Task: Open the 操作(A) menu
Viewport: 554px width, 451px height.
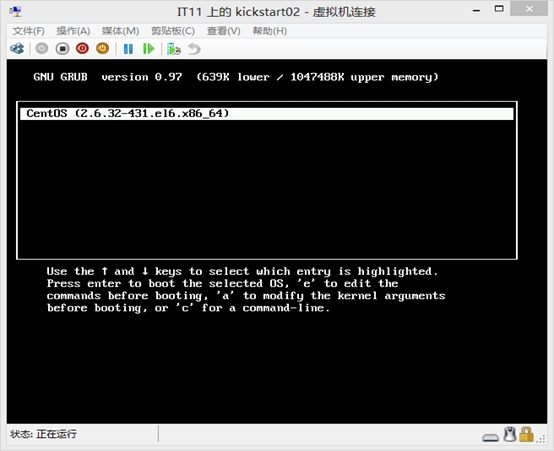Action: click(x=73, y=31)
